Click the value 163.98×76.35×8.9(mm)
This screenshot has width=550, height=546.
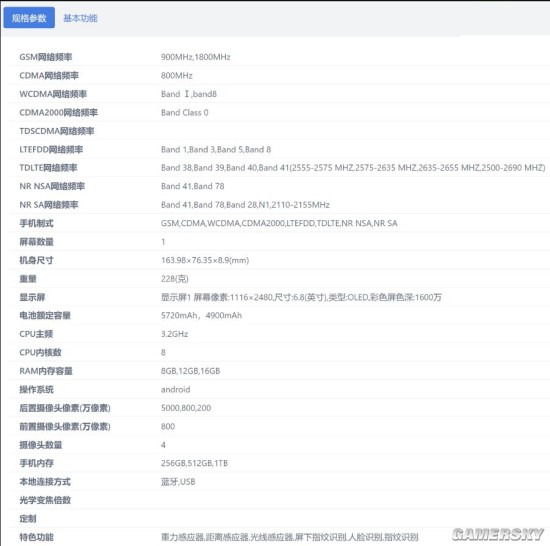[x=205, y=260]
